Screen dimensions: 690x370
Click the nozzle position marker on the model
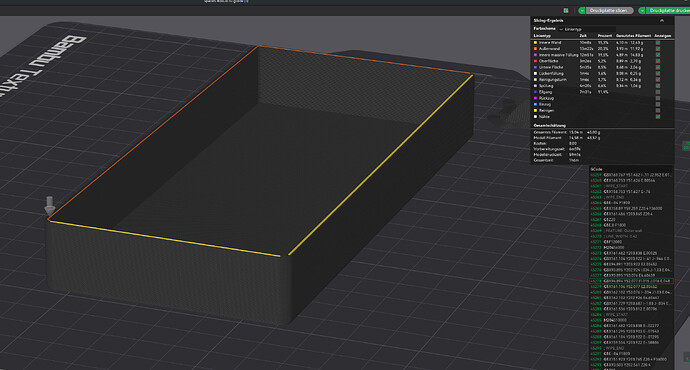click(50, 206)
